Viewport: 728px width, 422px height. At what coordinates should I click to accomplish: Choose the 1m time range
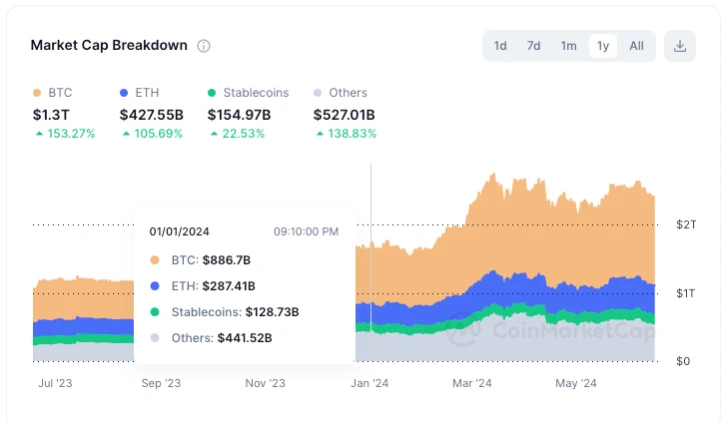(x=568, y=46)
